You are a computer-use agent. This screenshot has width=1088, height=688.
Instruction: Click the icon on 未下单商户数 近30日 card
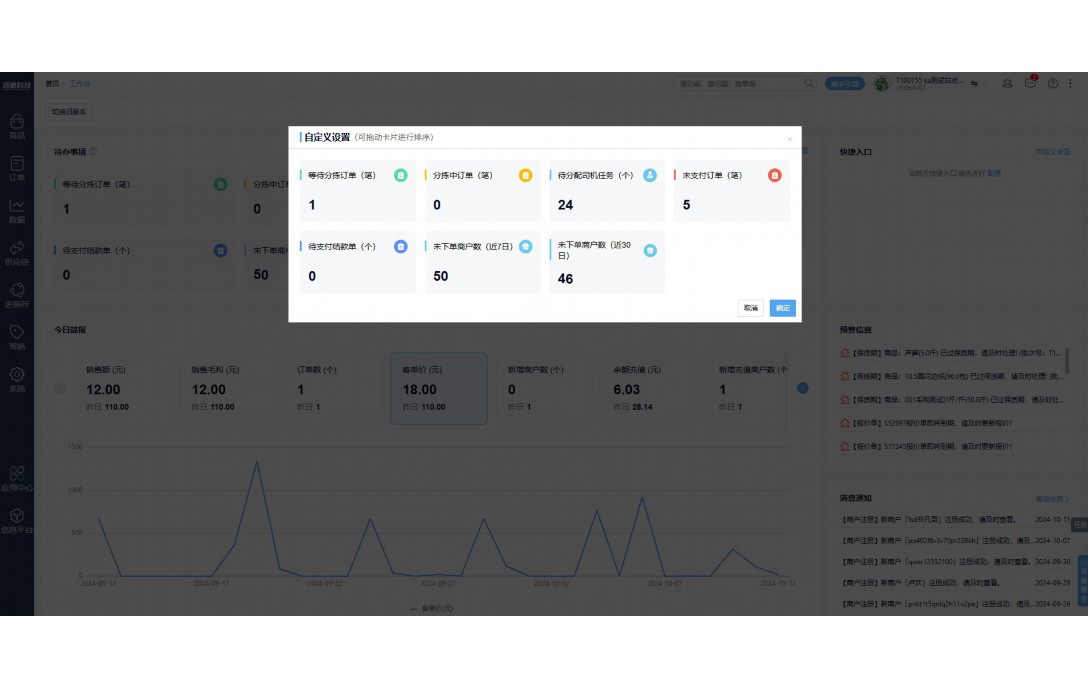650,250
